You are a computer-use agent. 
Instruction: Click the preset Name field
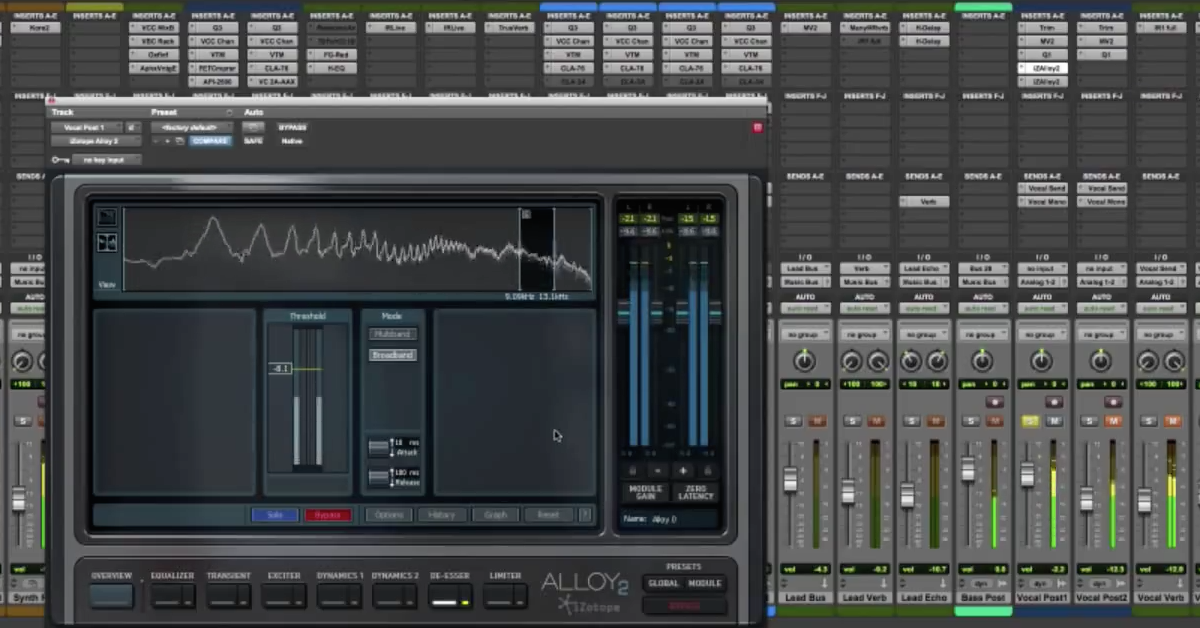[669, 519]
